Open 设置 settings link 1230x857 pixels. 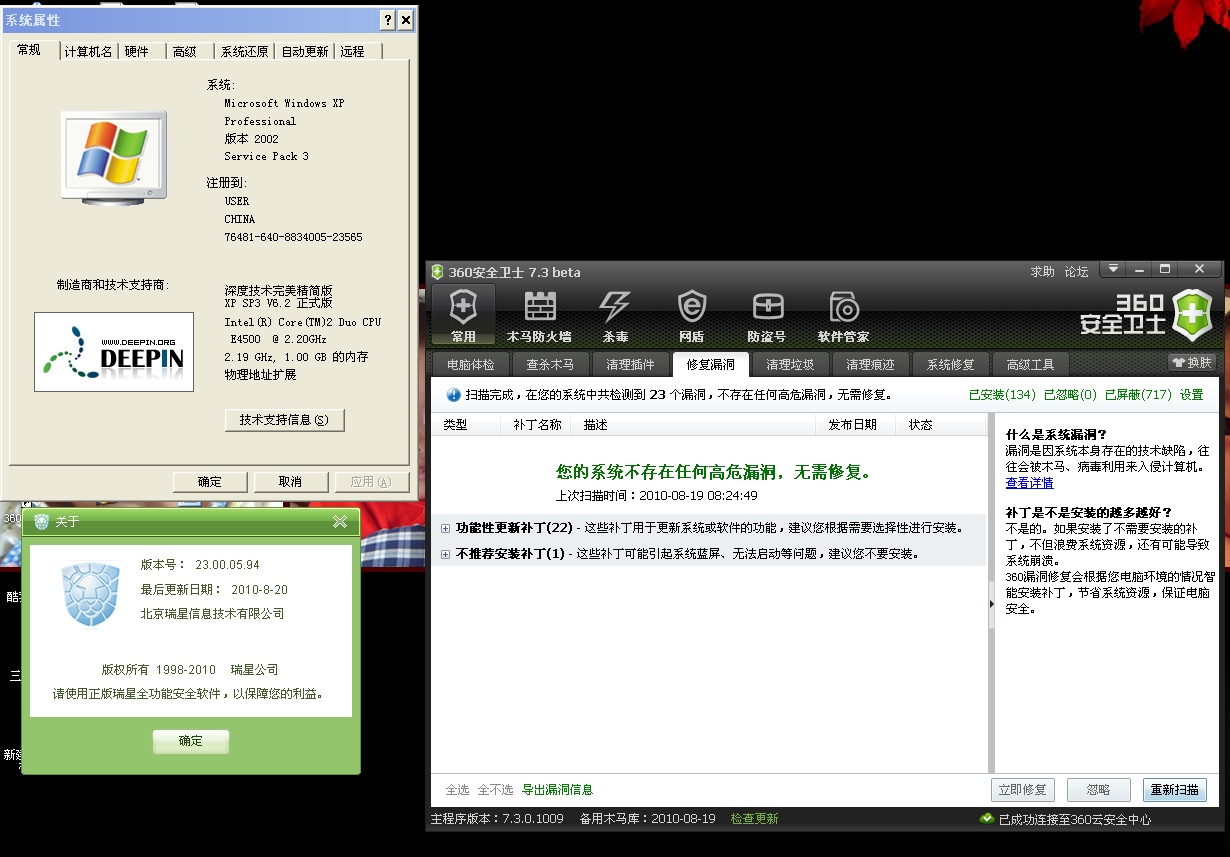click(1191, 395)
